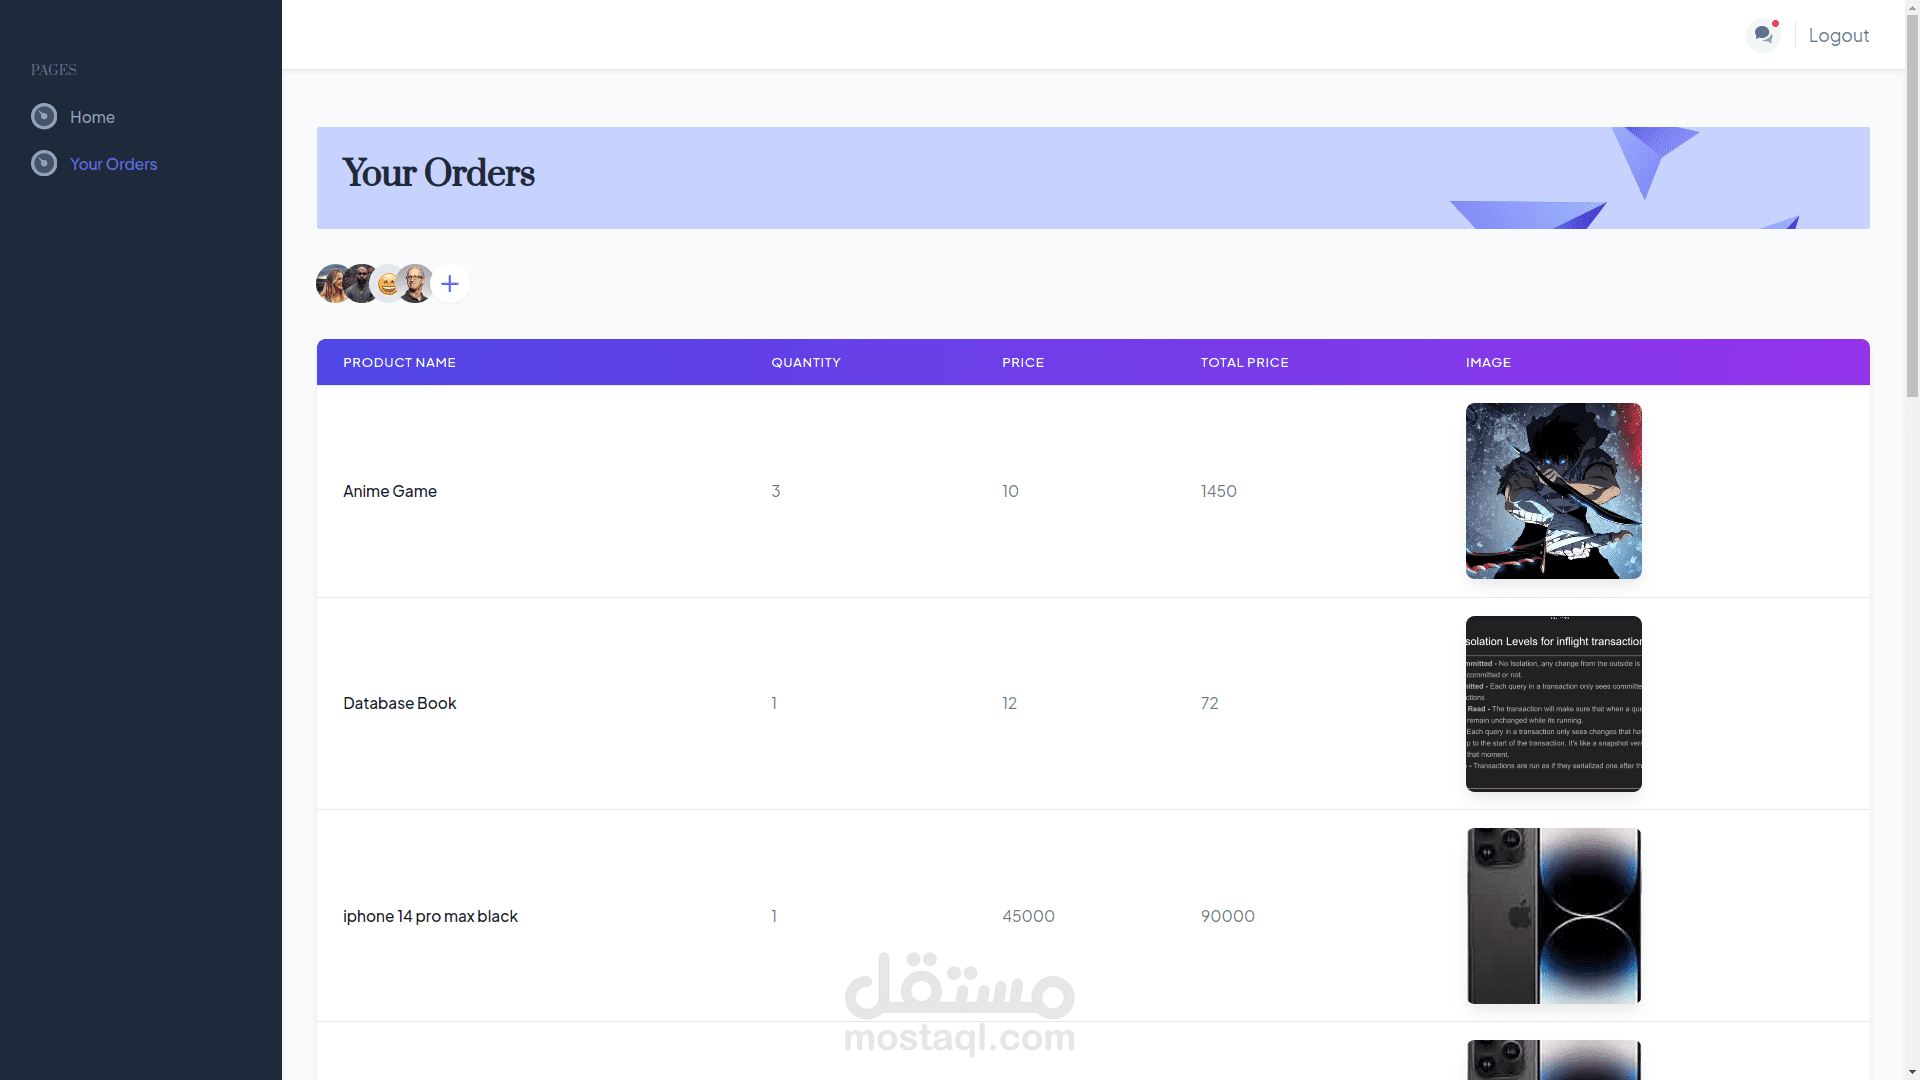1920x1080 pixels.
Task: Select the bald man with glasses avatar
Action: [416, 283]
